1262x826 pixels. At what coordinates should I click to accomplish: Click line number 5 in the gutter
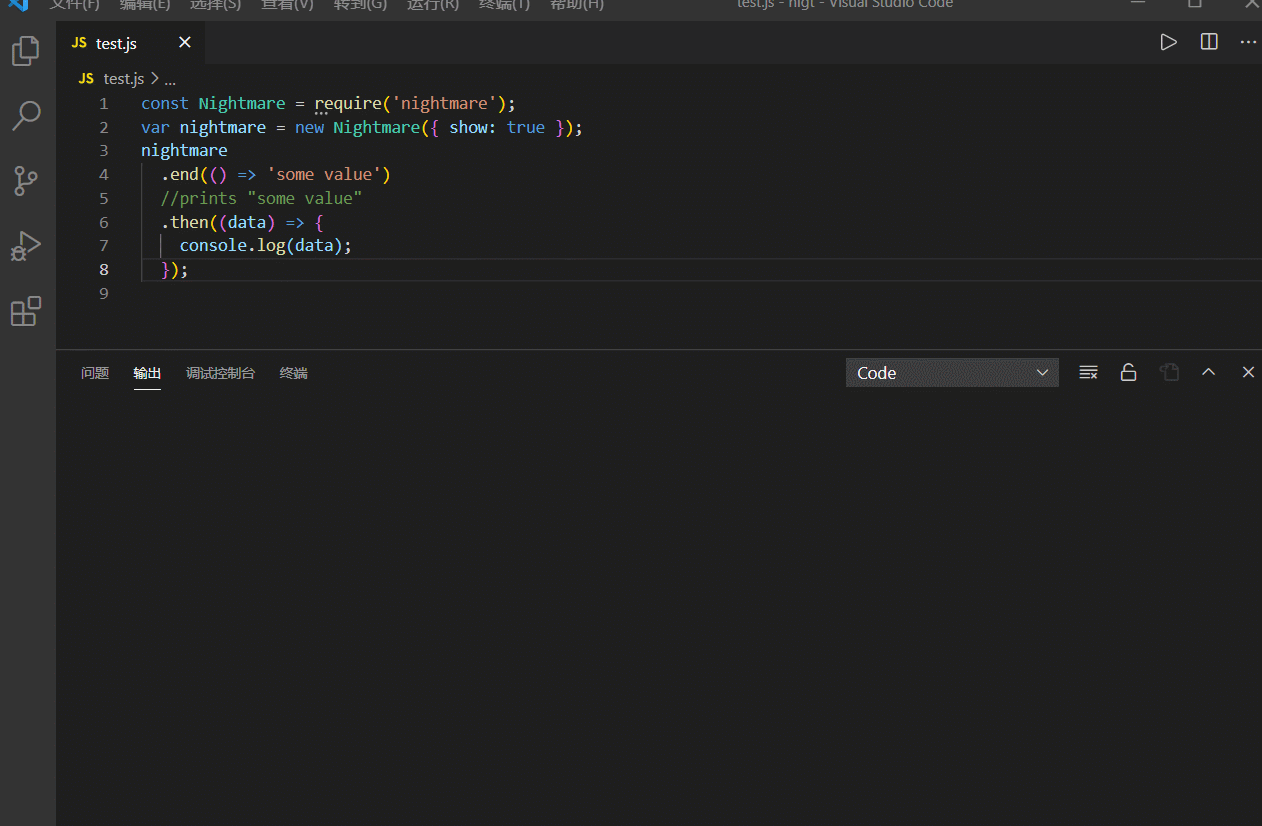(104, 198)
